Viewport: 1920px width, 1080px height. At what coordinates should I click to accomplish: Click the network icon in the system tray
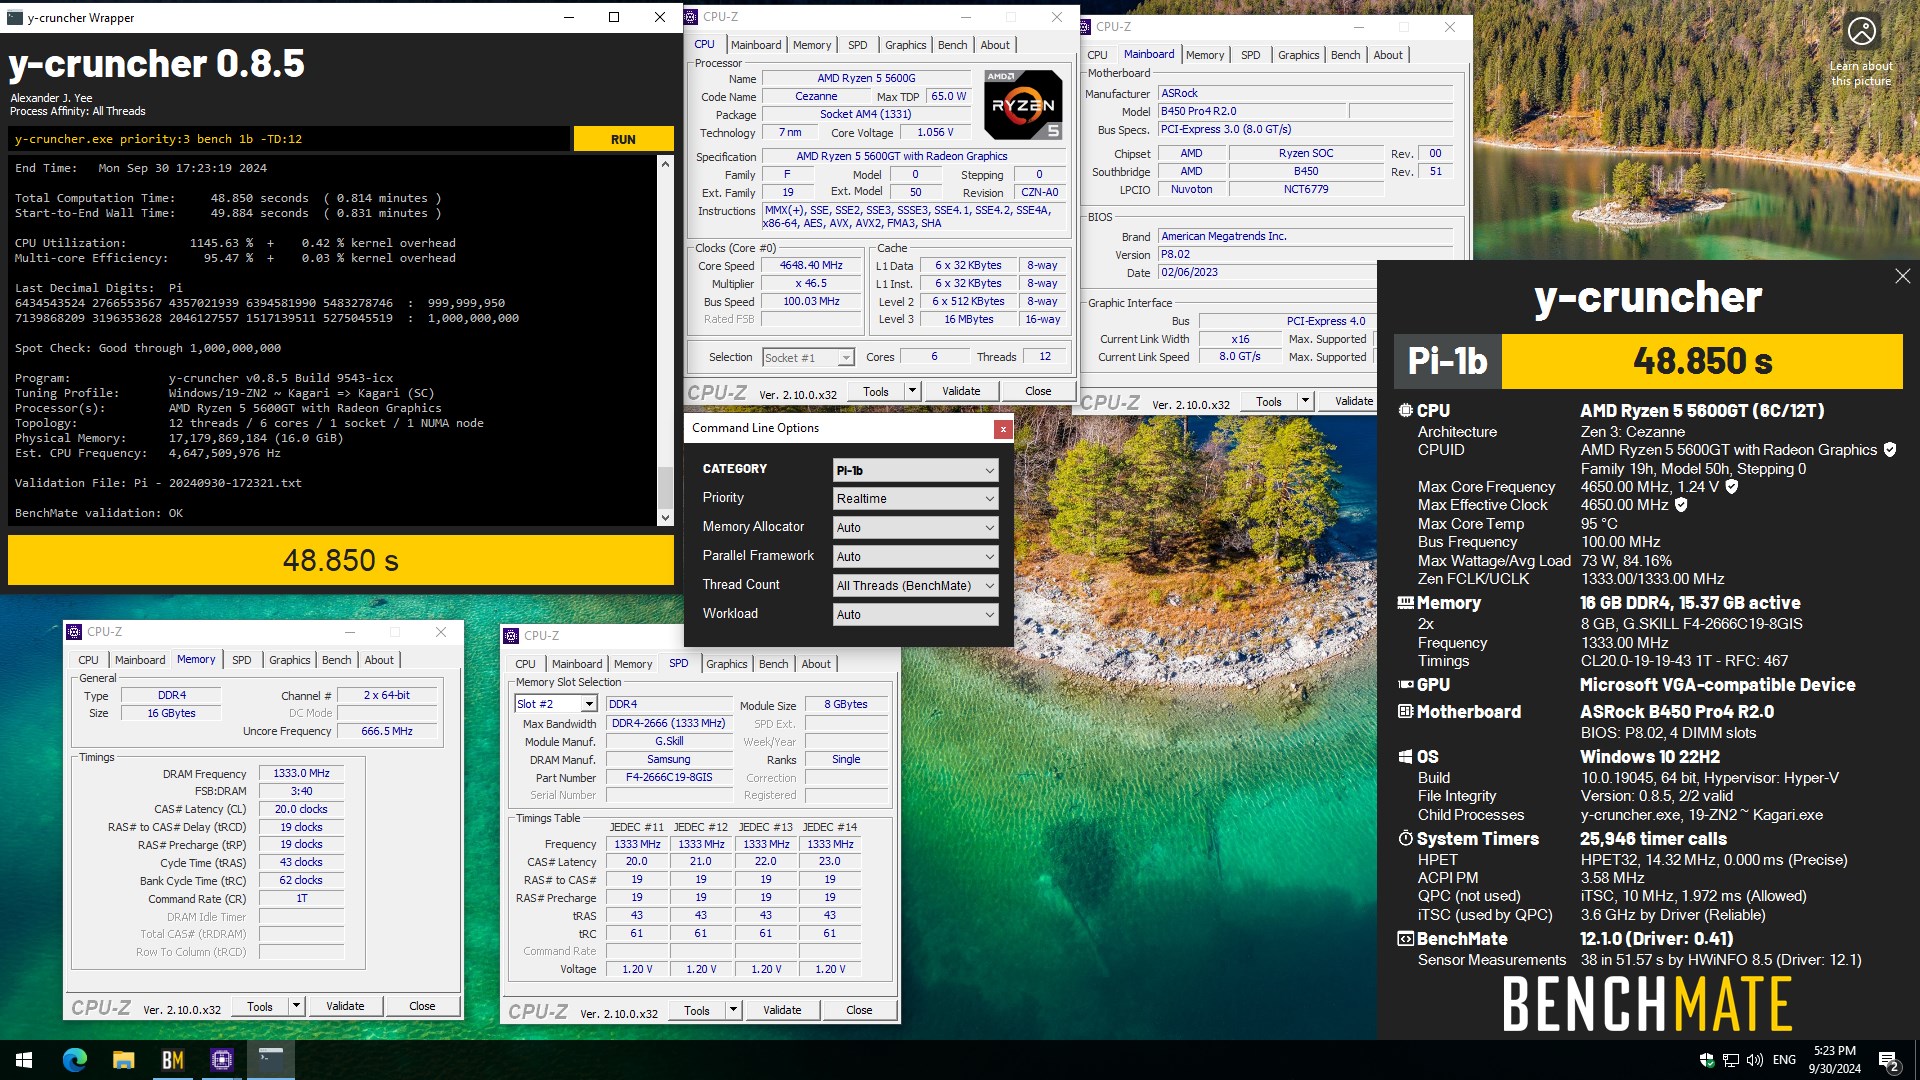(1730, 1060)
